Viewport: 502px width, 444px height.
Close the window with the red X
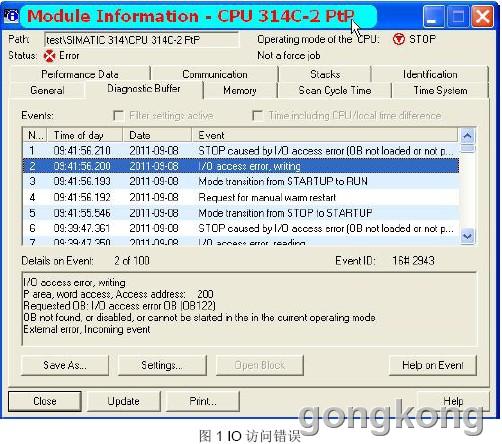[482, 16]
